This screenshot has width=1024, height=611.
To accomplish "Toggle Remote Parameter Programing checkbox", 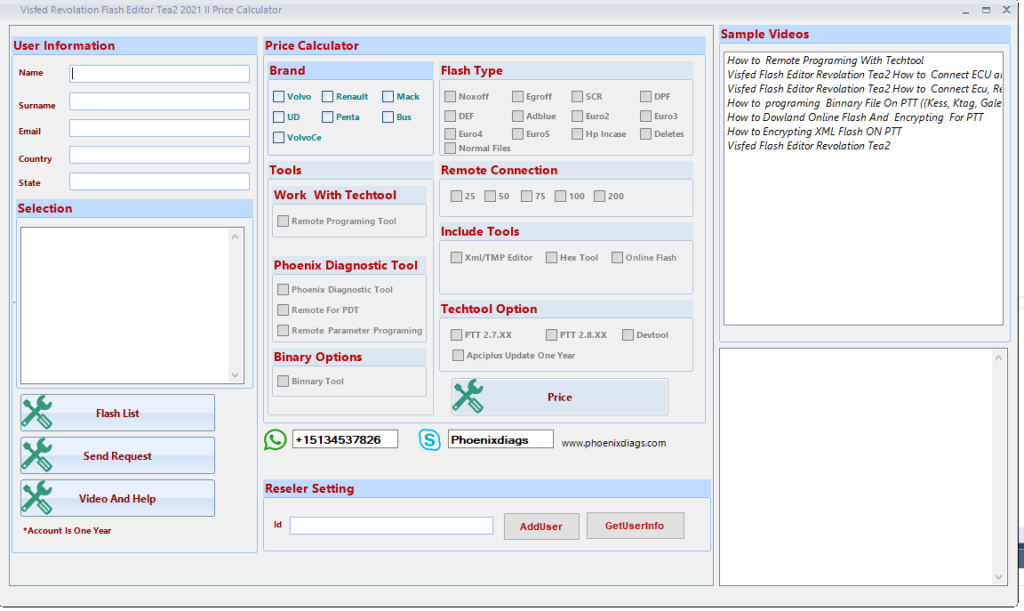I will (x=283, y=330).
